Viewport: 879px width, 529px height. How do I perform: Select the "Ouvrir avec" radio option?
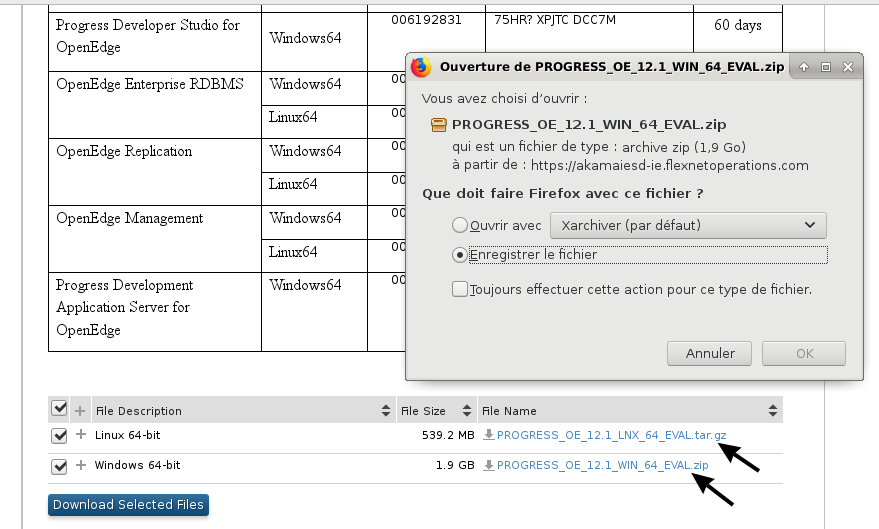pyautogui.click(x=460, y=225)
